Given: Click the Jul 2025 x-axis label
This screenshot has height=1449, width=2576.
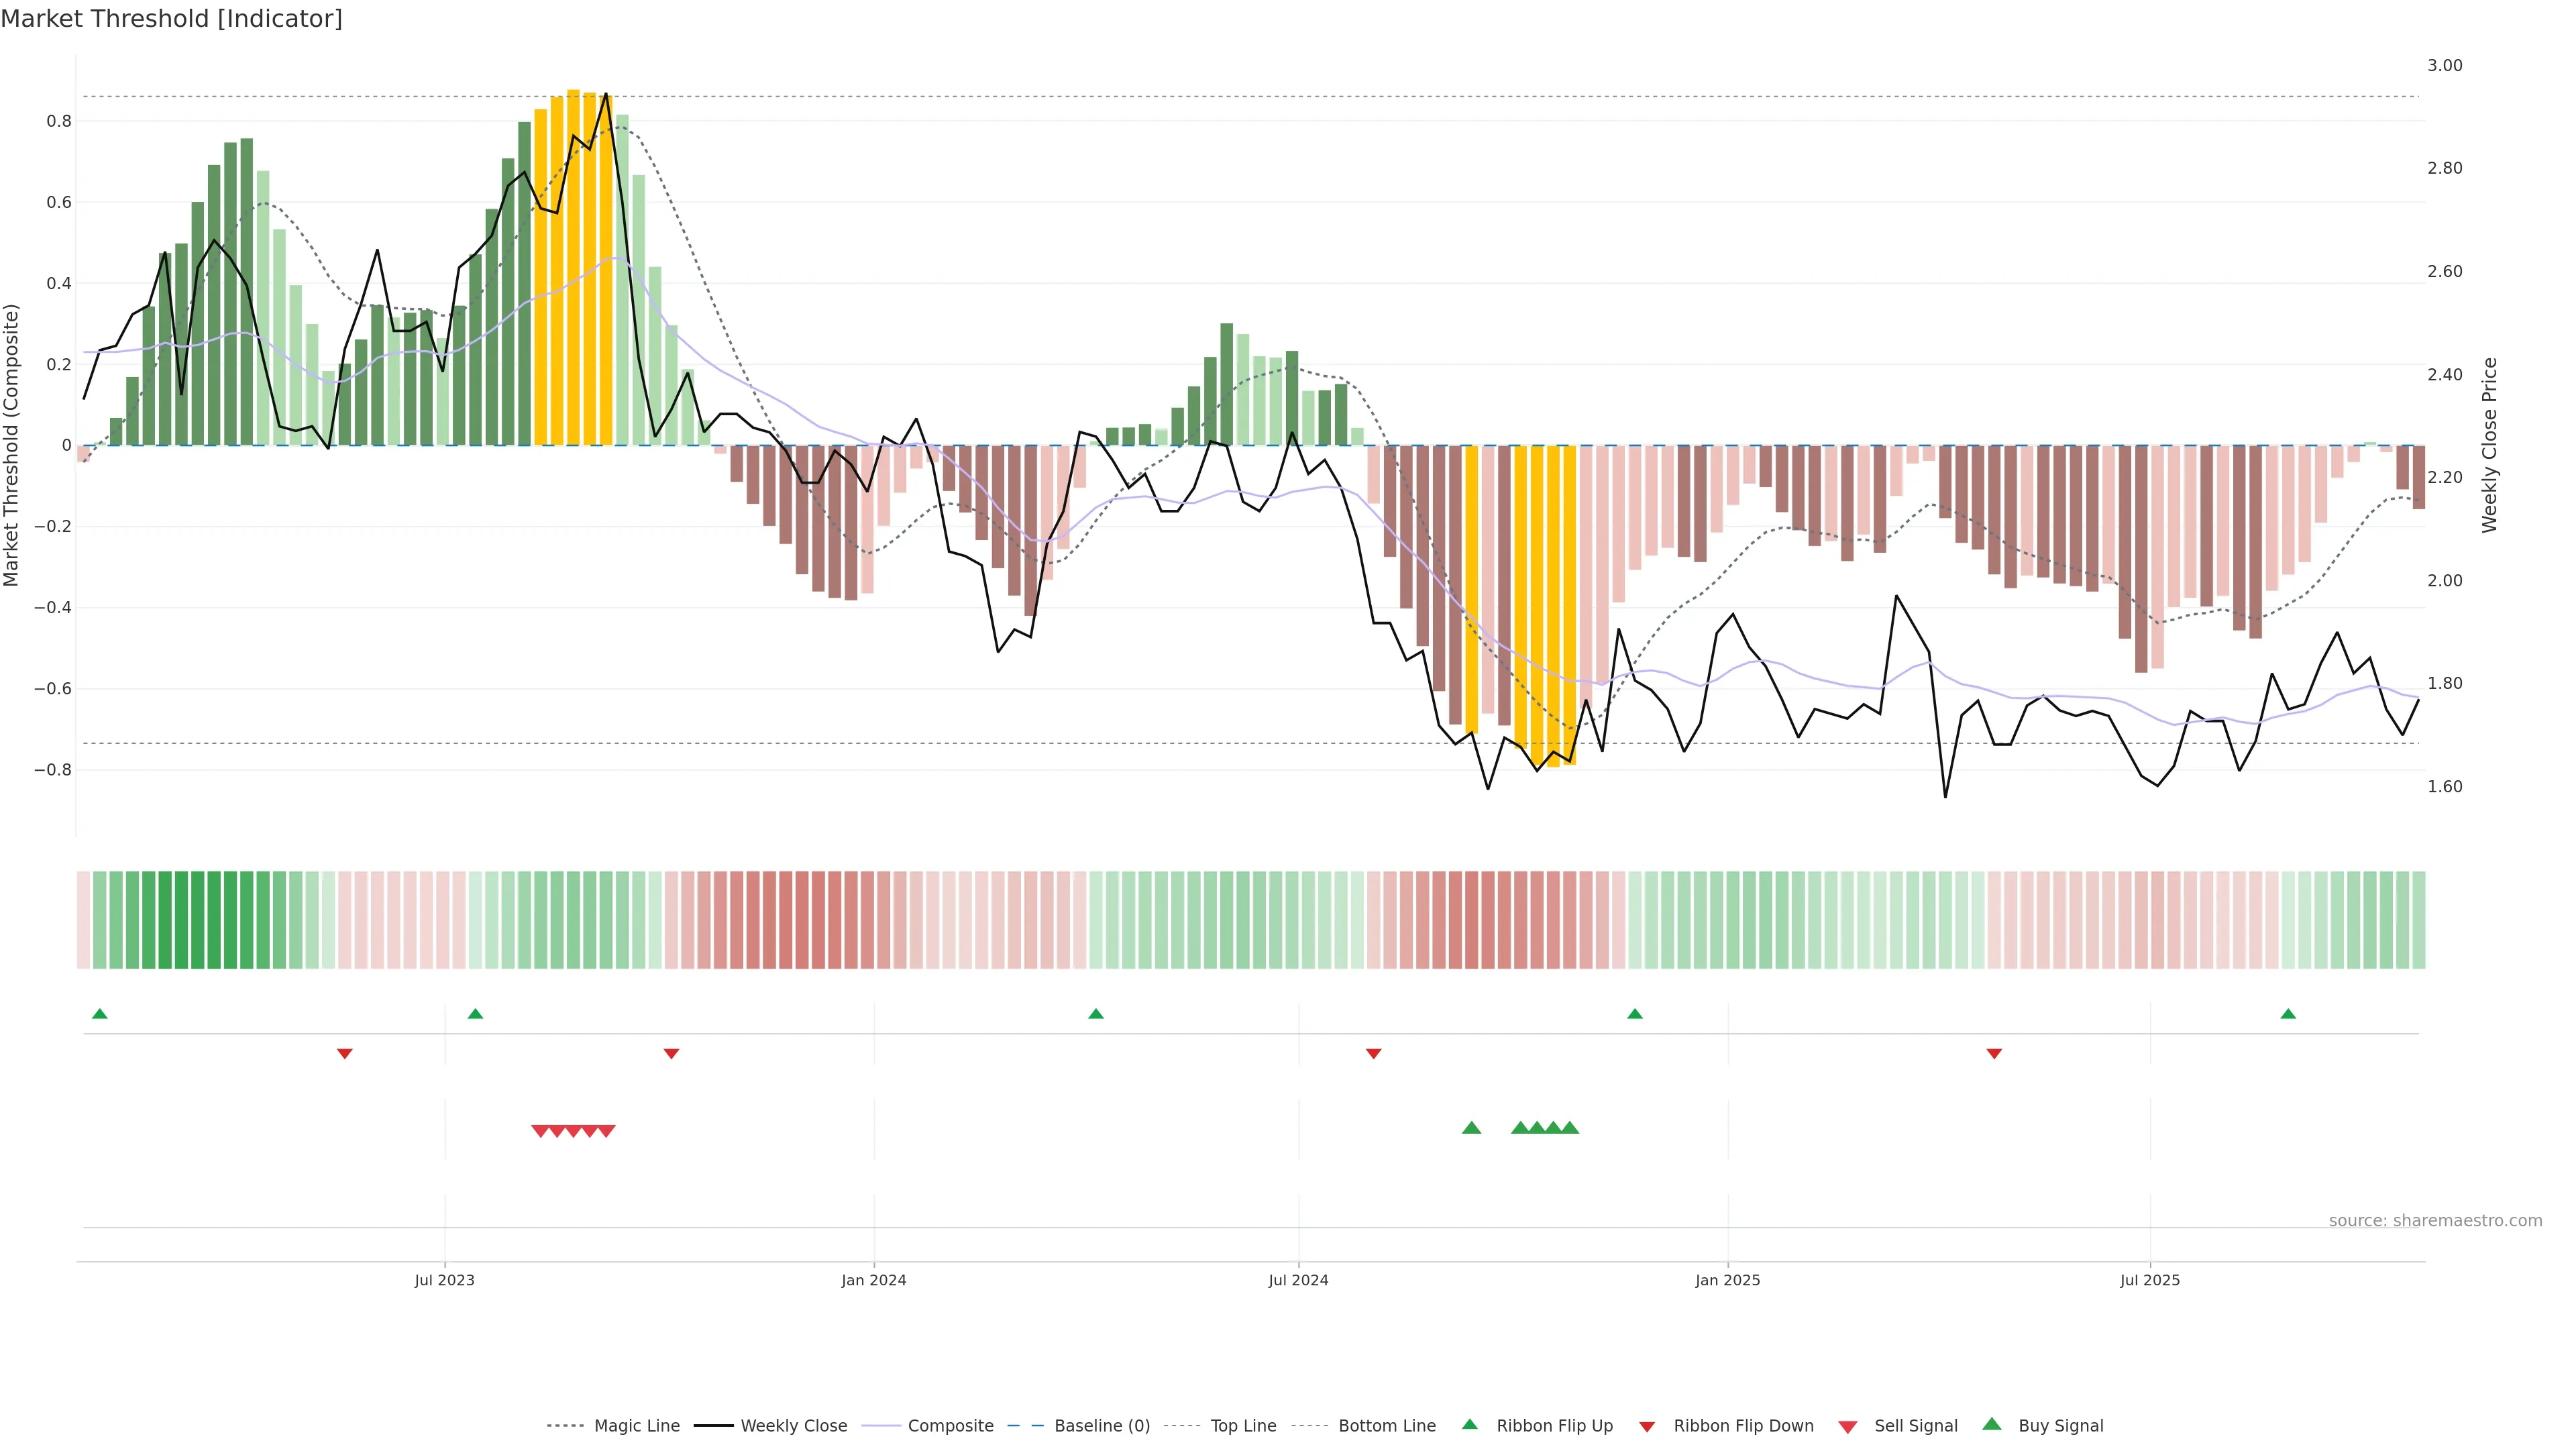Looking at the screenshot, I should click(2149, 1280).
